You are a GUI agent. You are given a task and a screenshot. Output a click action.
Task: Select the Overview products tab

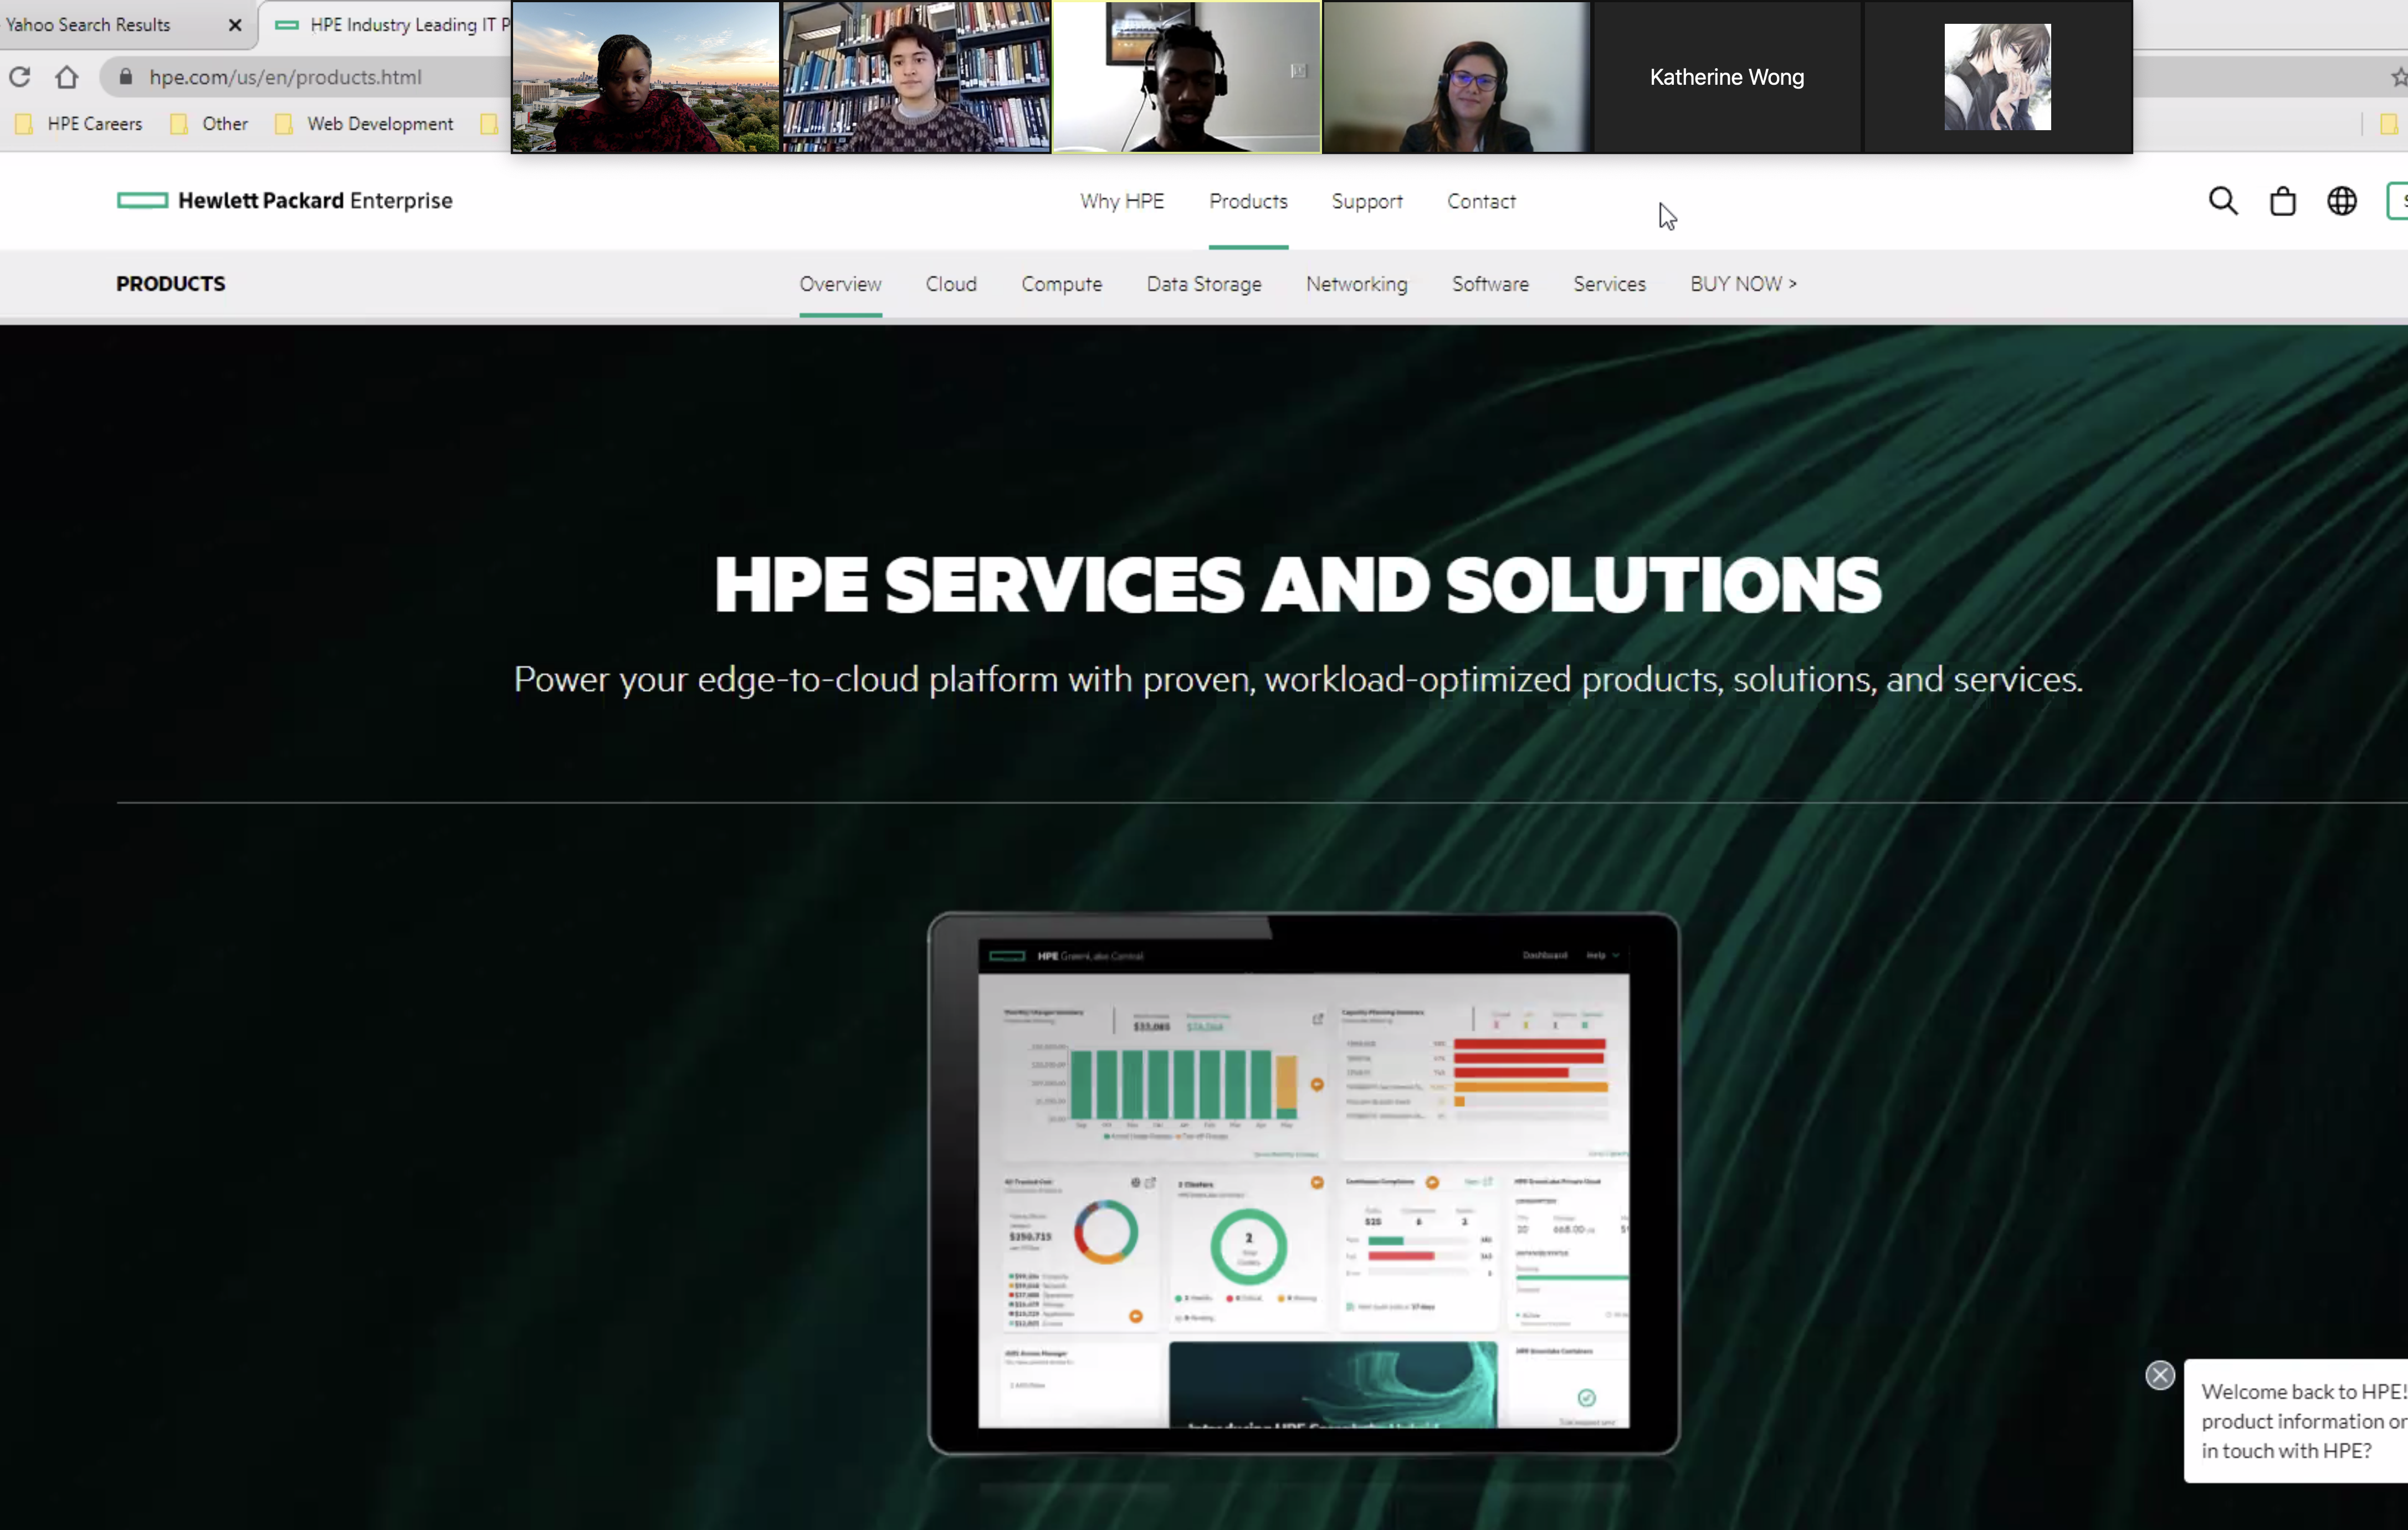coord(840,284)
